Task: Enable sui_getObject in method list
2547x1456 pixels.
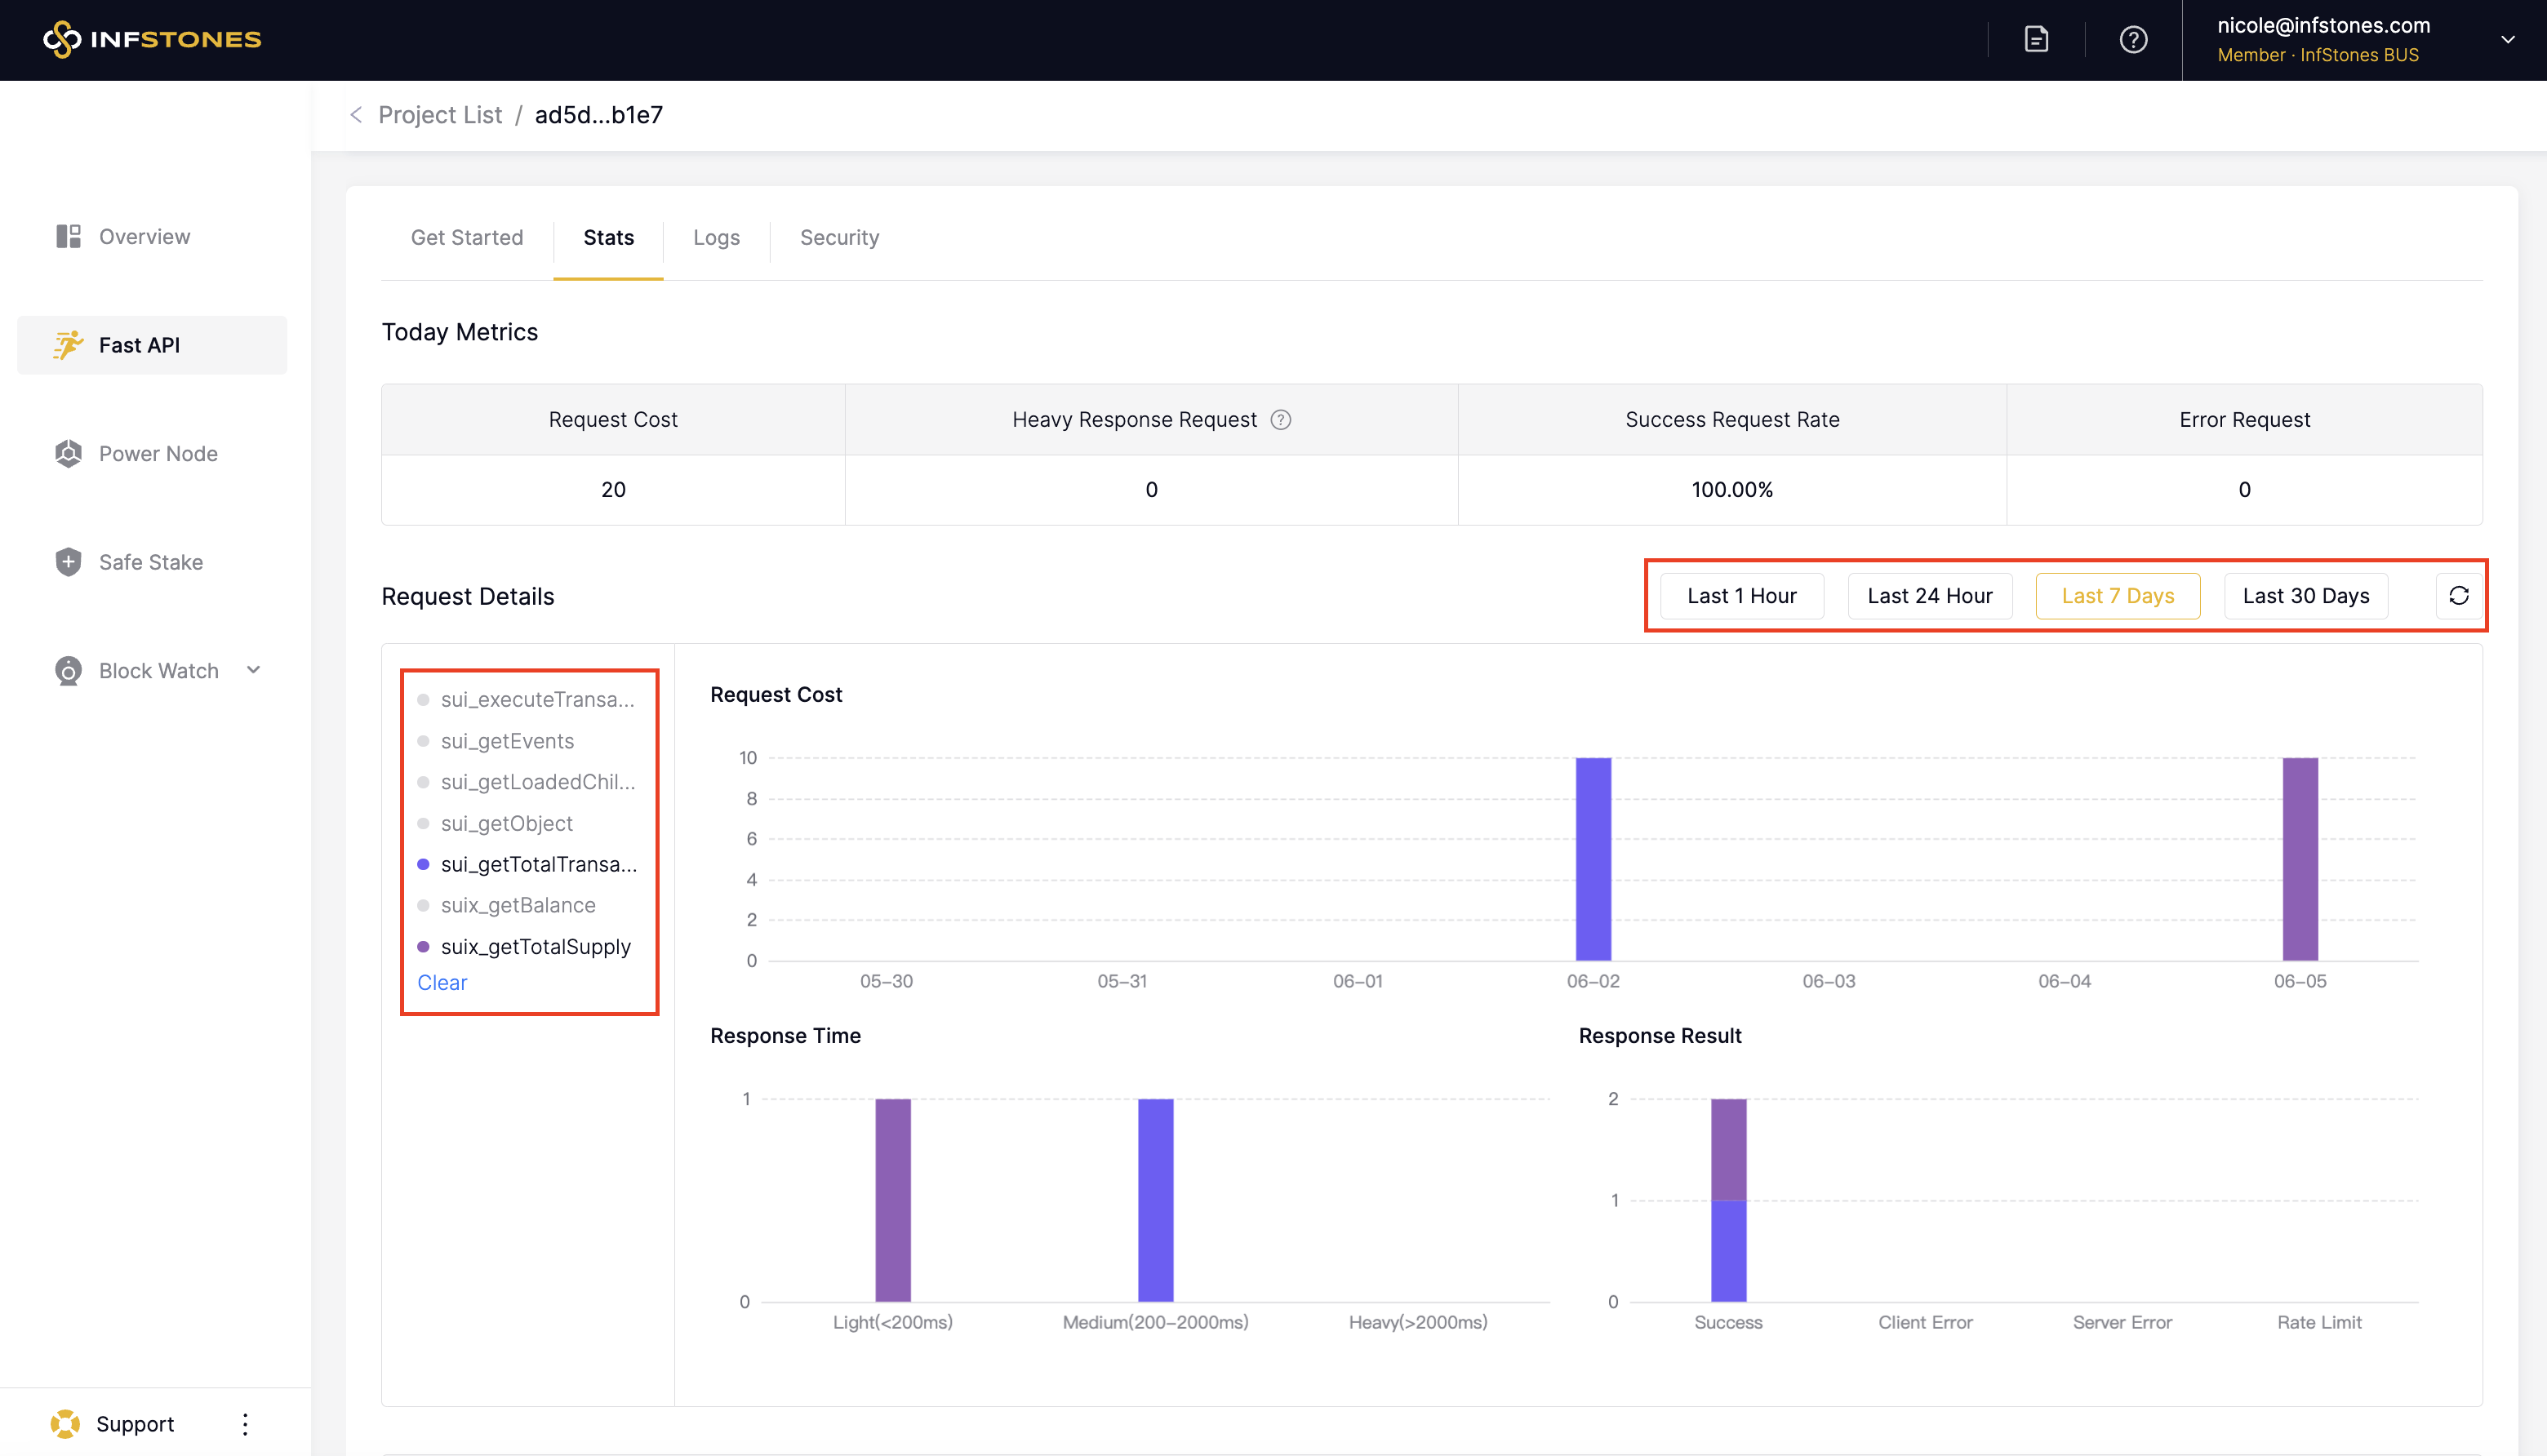Action: click(x=506, y=823)
